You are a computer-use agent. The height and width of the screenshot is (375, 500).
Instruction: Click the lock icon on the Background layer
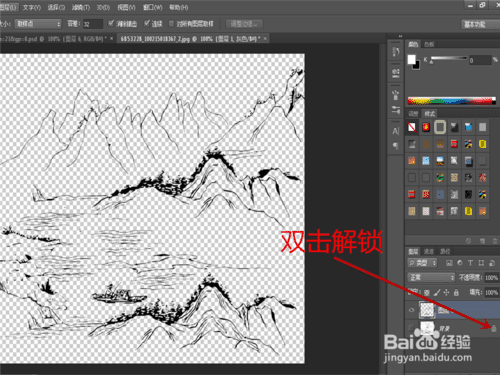coord(494,328)
